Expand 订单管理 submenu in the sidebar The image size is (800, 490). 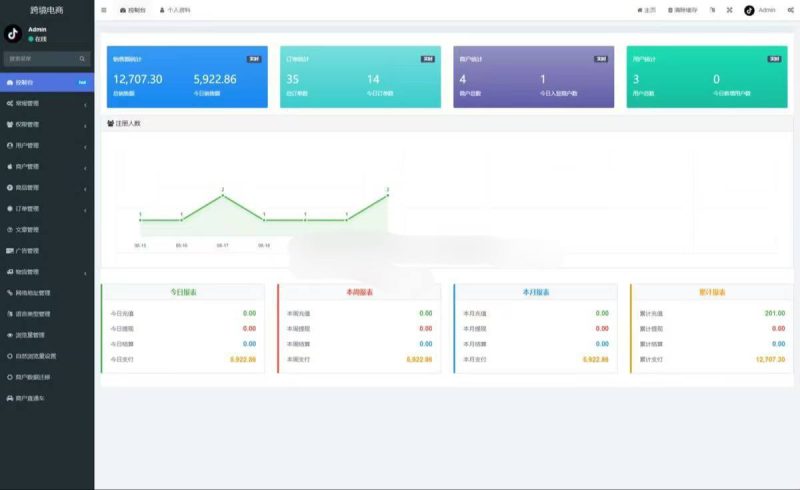point(47,209)
